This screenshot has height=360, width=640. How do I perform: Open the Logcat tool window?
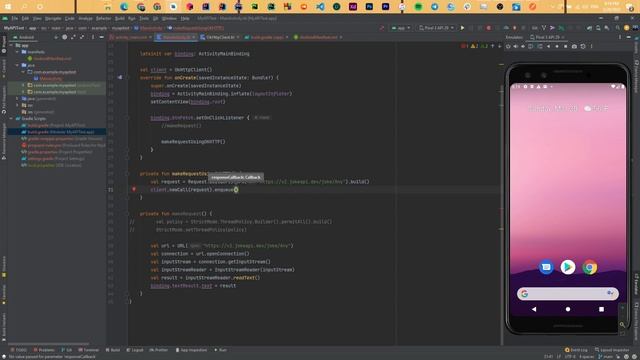[135, 350]
